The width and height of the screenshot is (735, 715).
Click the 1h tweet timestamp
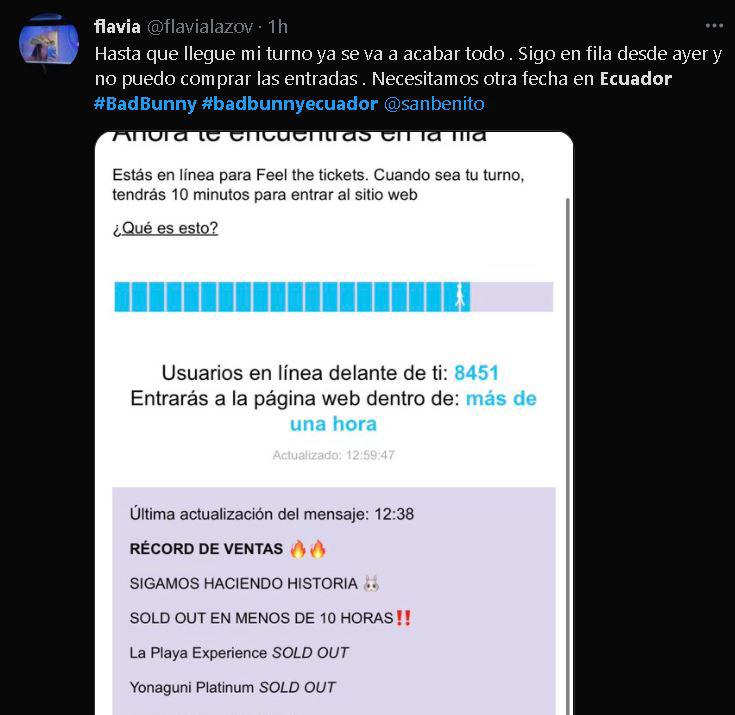coord(278,27)
